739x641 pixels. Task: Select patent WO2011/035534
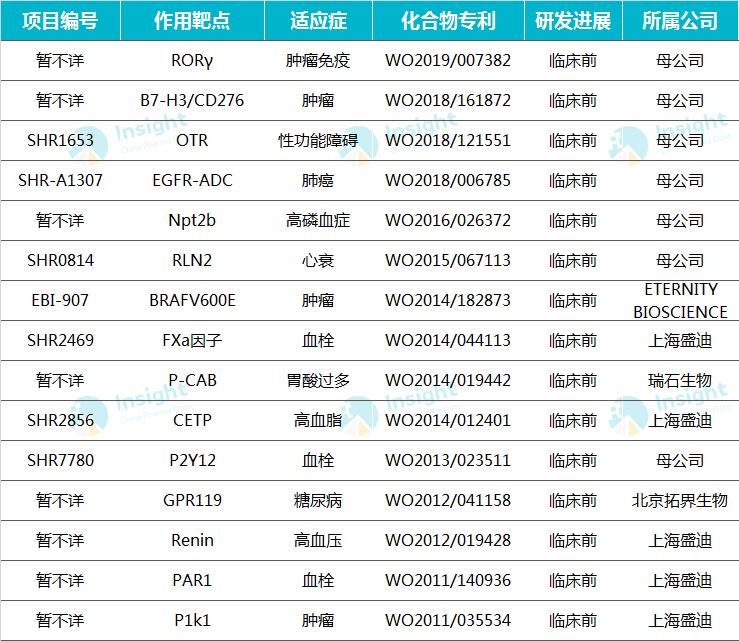[x=448, y=621]
